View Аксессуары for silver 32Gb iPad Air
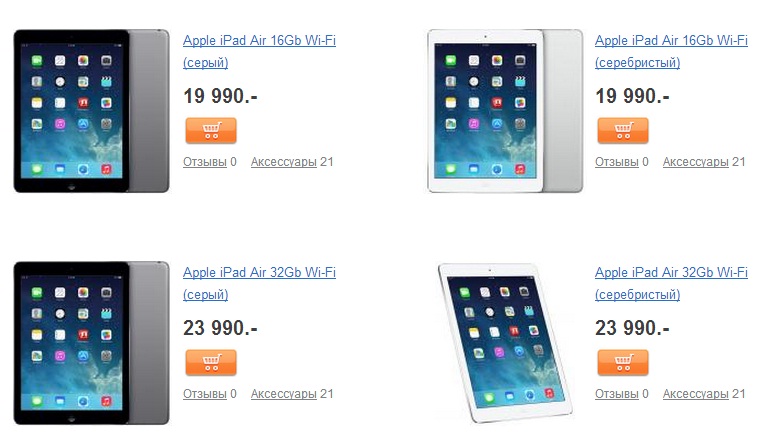 [696, 394]
